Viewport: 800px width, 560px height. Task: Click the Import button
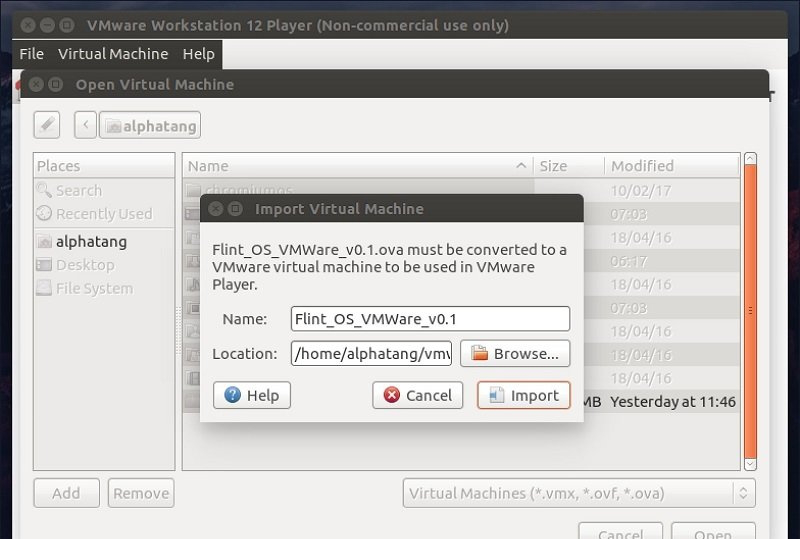(523, 395)
